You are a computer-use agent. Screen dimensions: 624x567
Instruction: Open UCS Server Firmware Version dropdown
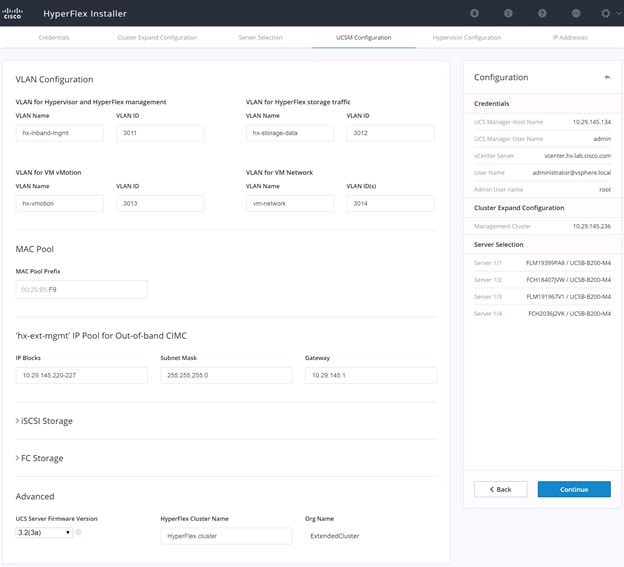[x=44, y=532]
